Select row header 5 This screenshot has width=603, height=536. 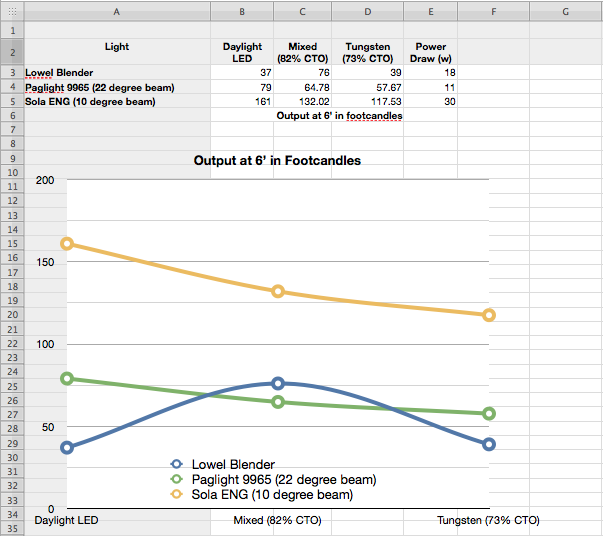(12, 101)
